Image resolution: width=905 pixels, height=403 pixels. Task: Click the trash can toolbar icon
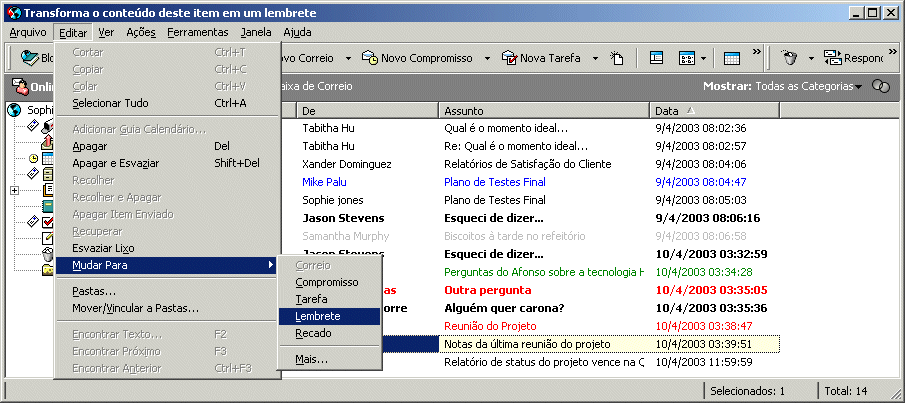tap(789, 58)
